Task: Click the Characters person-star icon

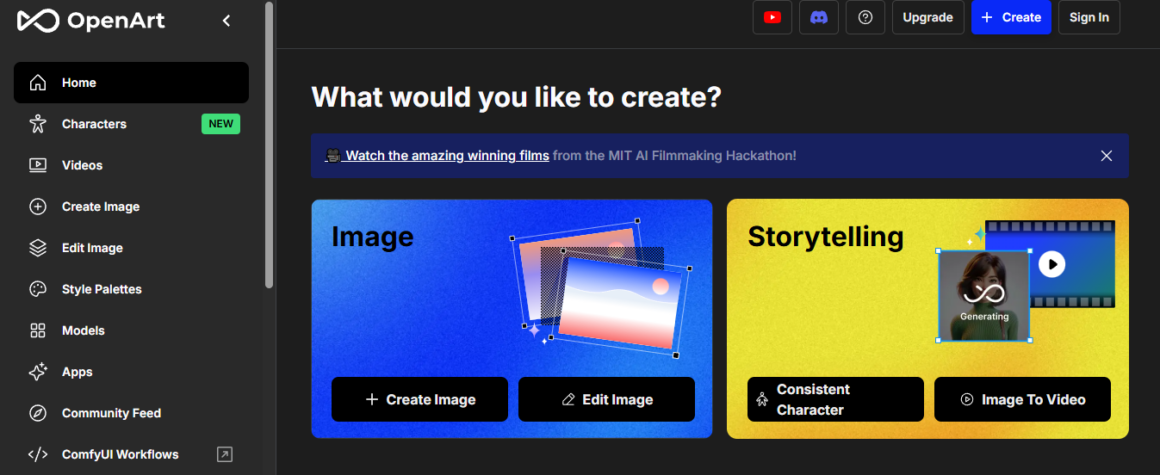Action: coord(38,124)
